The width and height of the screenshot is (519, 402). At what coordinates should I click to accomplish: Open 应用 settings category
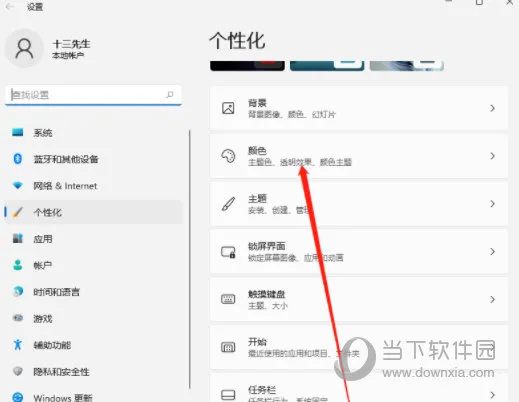(93, 239)
